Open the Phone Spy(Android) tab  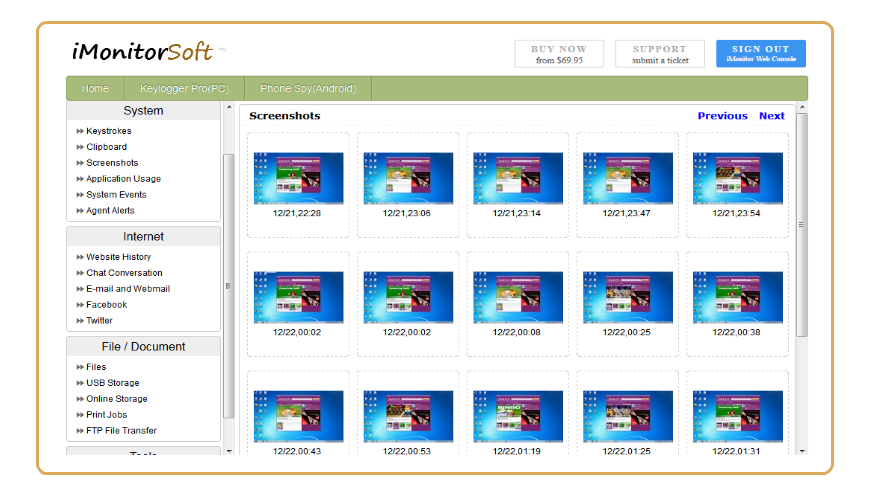308,88
